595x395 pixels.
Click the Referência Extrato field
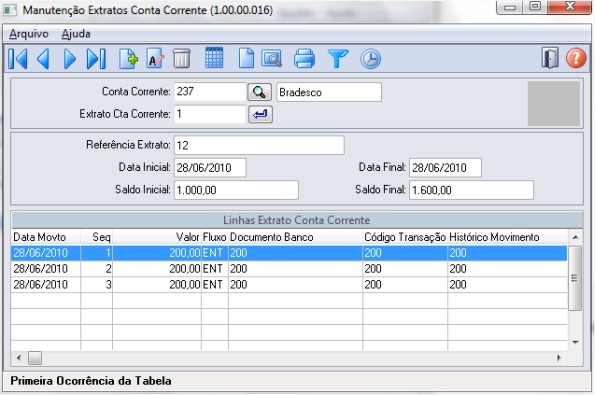pyautogui.click(x=259, y=145)
